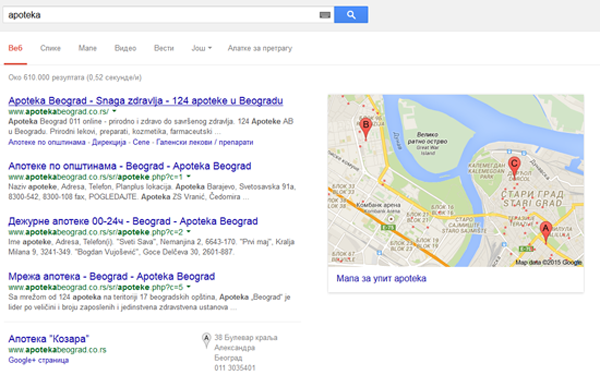Click the Велико ратно острво label on map
The image size is (600, 375).
coord(427,138)
